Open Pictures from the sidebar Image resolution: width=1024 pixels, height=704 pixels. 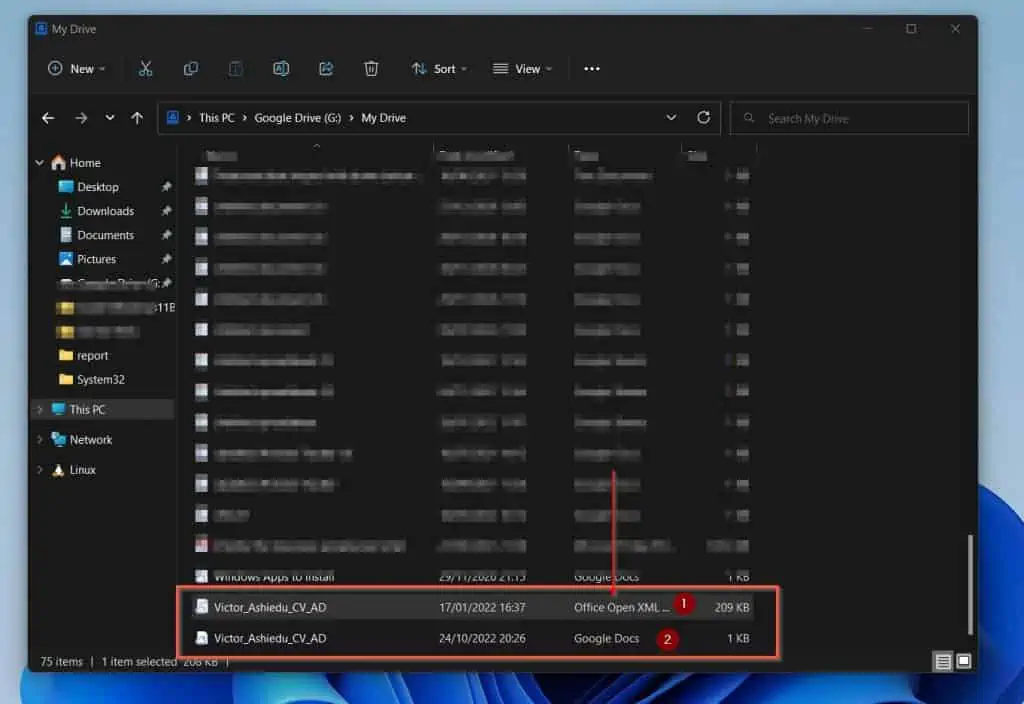pyautogui.click(x=96, y=259)
